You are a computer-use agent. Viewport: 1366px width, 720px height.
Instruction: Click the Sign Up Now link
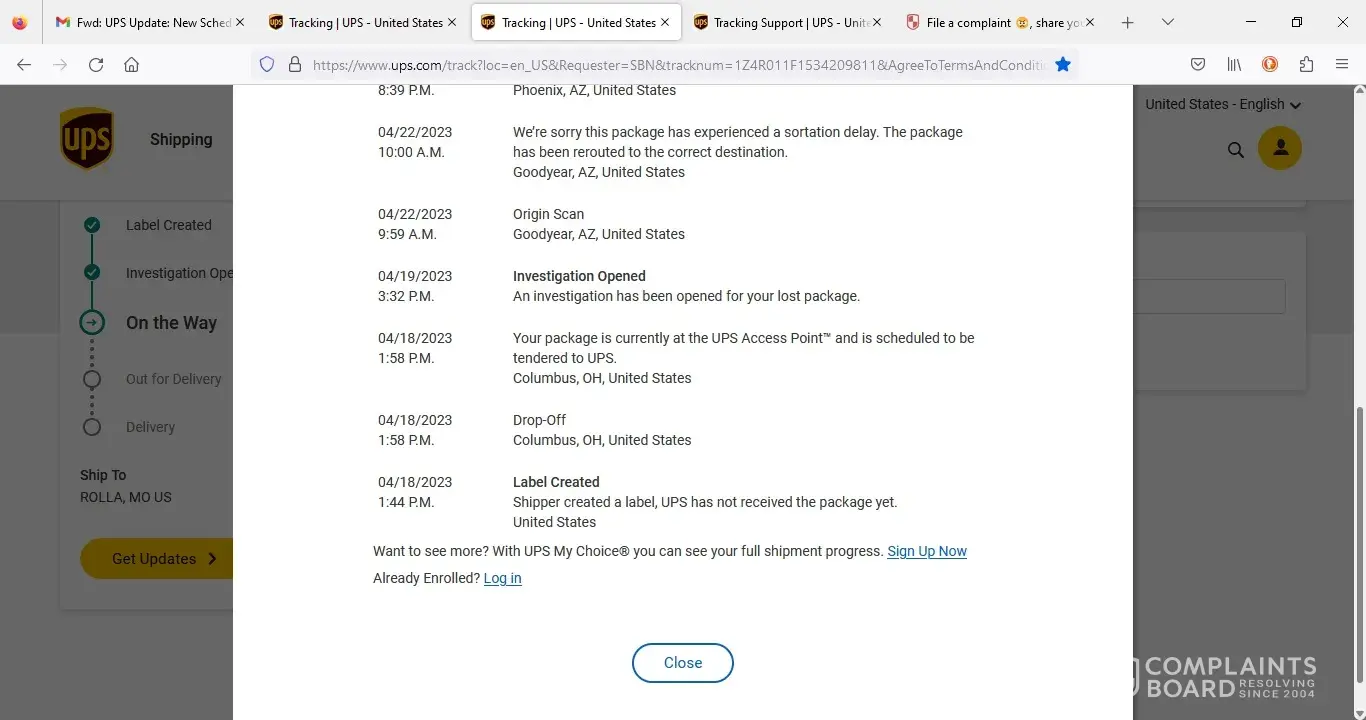(927, 551)
